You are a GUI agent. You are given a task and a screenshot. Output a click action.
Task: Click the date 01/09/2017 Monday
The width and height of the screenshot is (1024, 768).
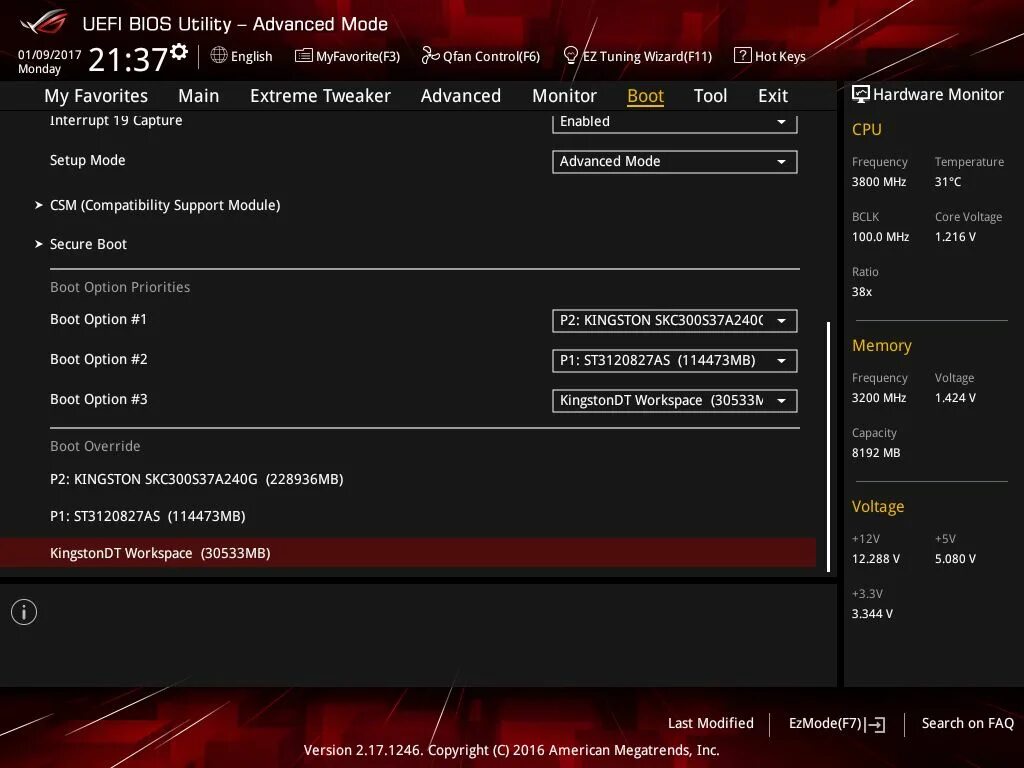(50, 61)
